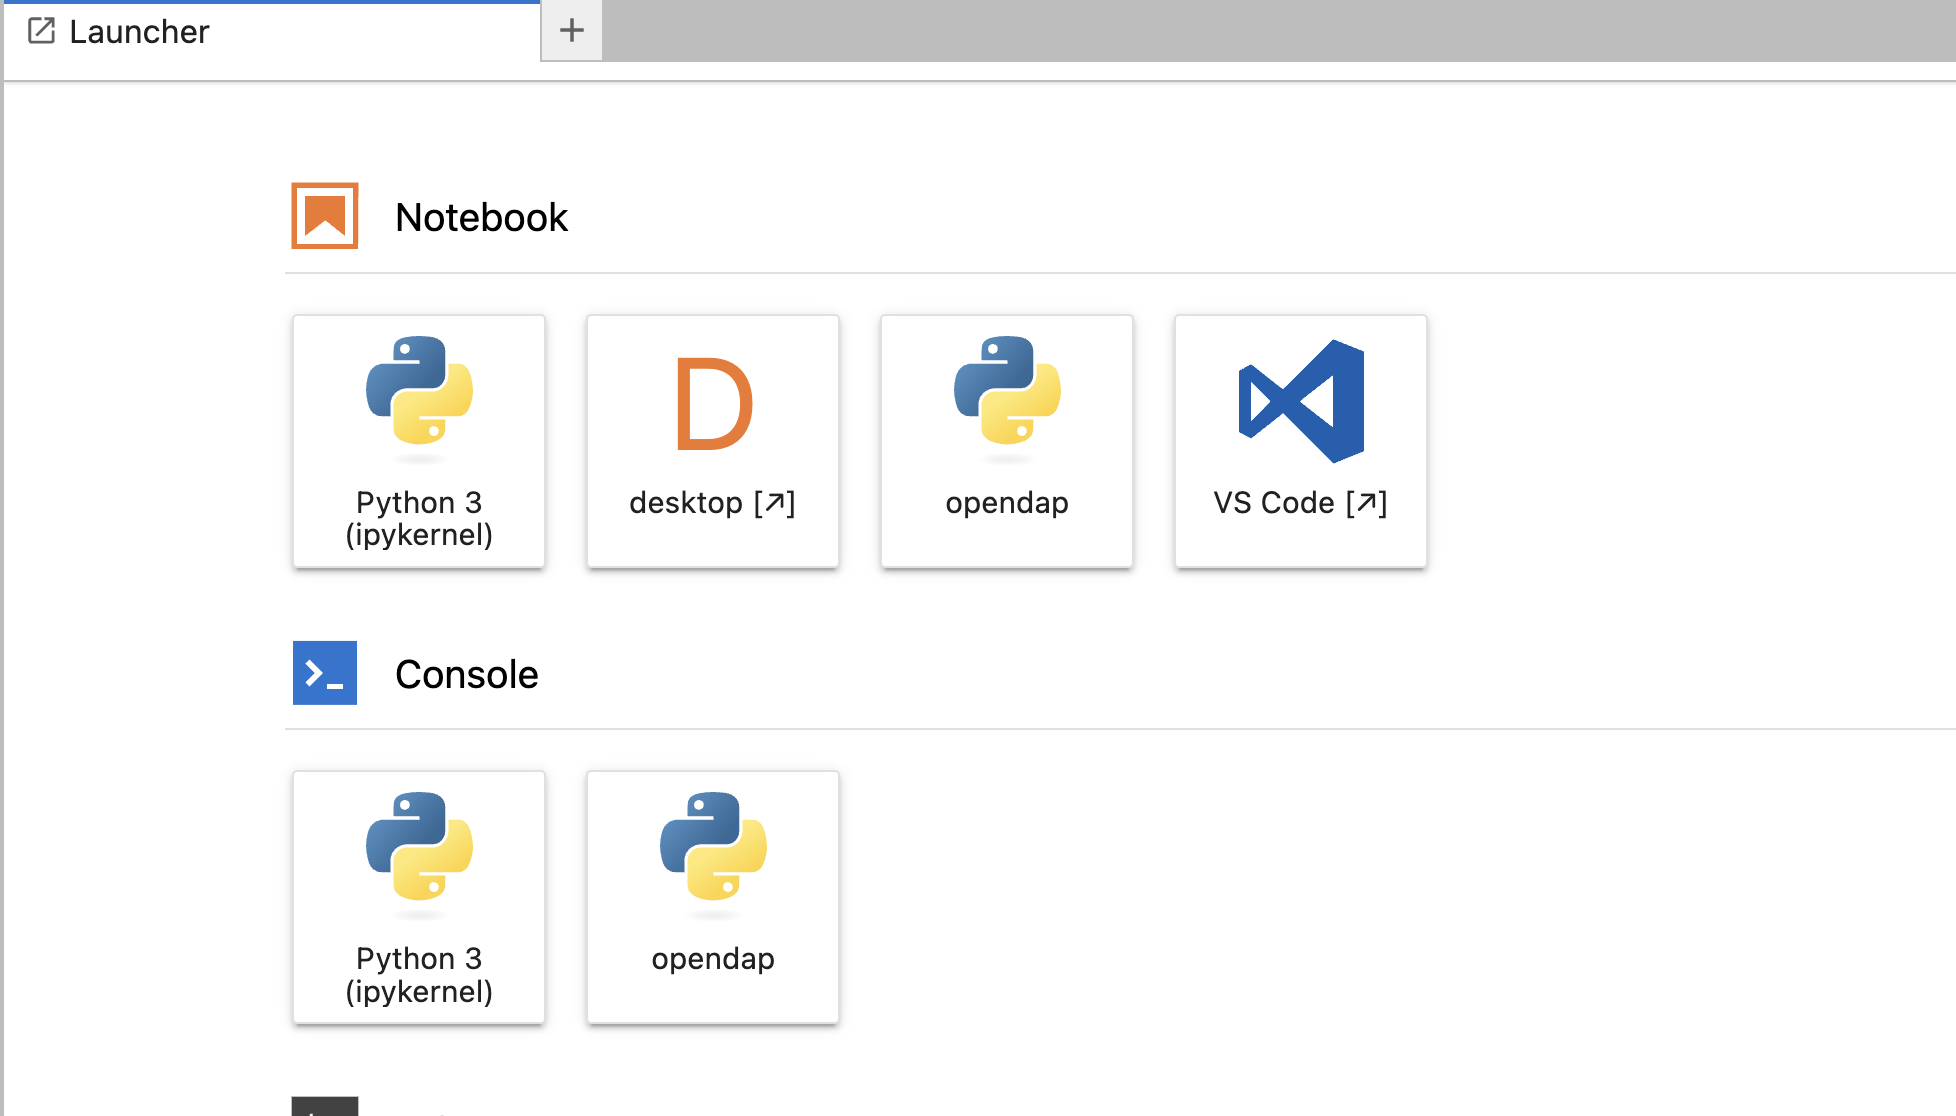Screen dimensions: 1956x1116
Task: Open a new launcher with the plus button
Action: pos(571,31)
